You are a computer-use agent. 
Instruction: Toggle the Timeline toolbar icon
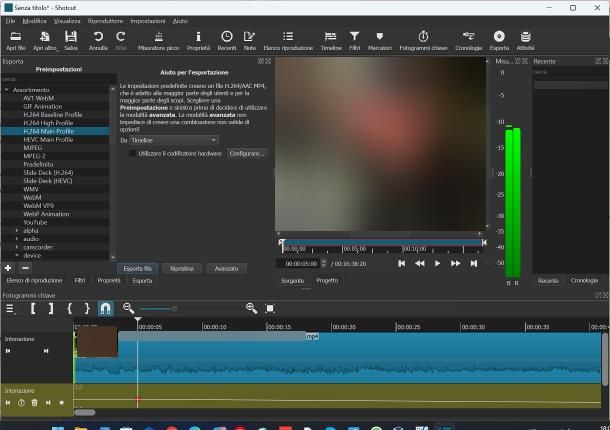pyautogui.click(x=331, y=41)
